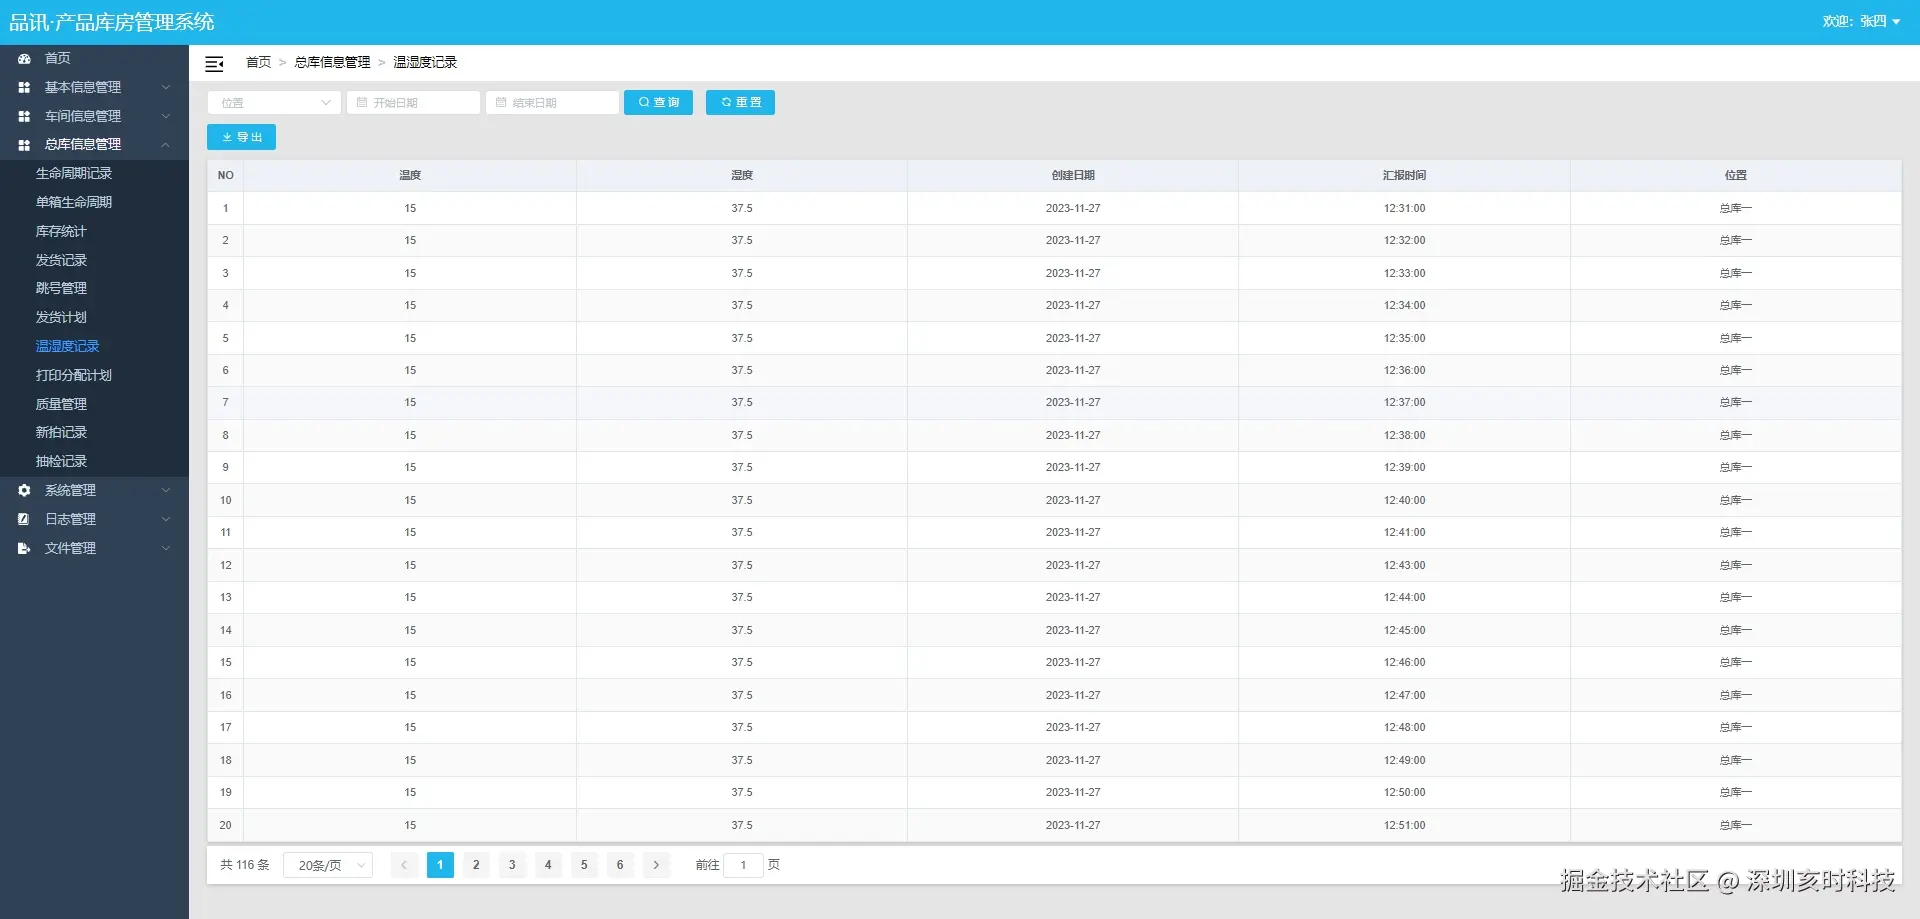Go to pagination page 4
The width and height of the screenshot is (1920, 919).
[548, 865]
